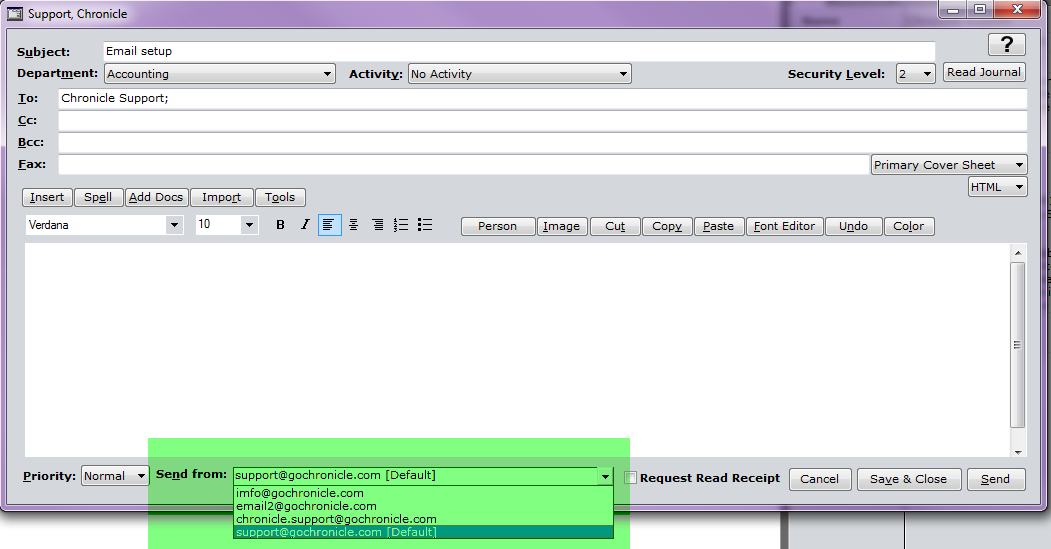Click the message body scrollbar thumb
The width and height of the screenshot is (1051, 549).
pyautogui.click(x=1017, y=345)
